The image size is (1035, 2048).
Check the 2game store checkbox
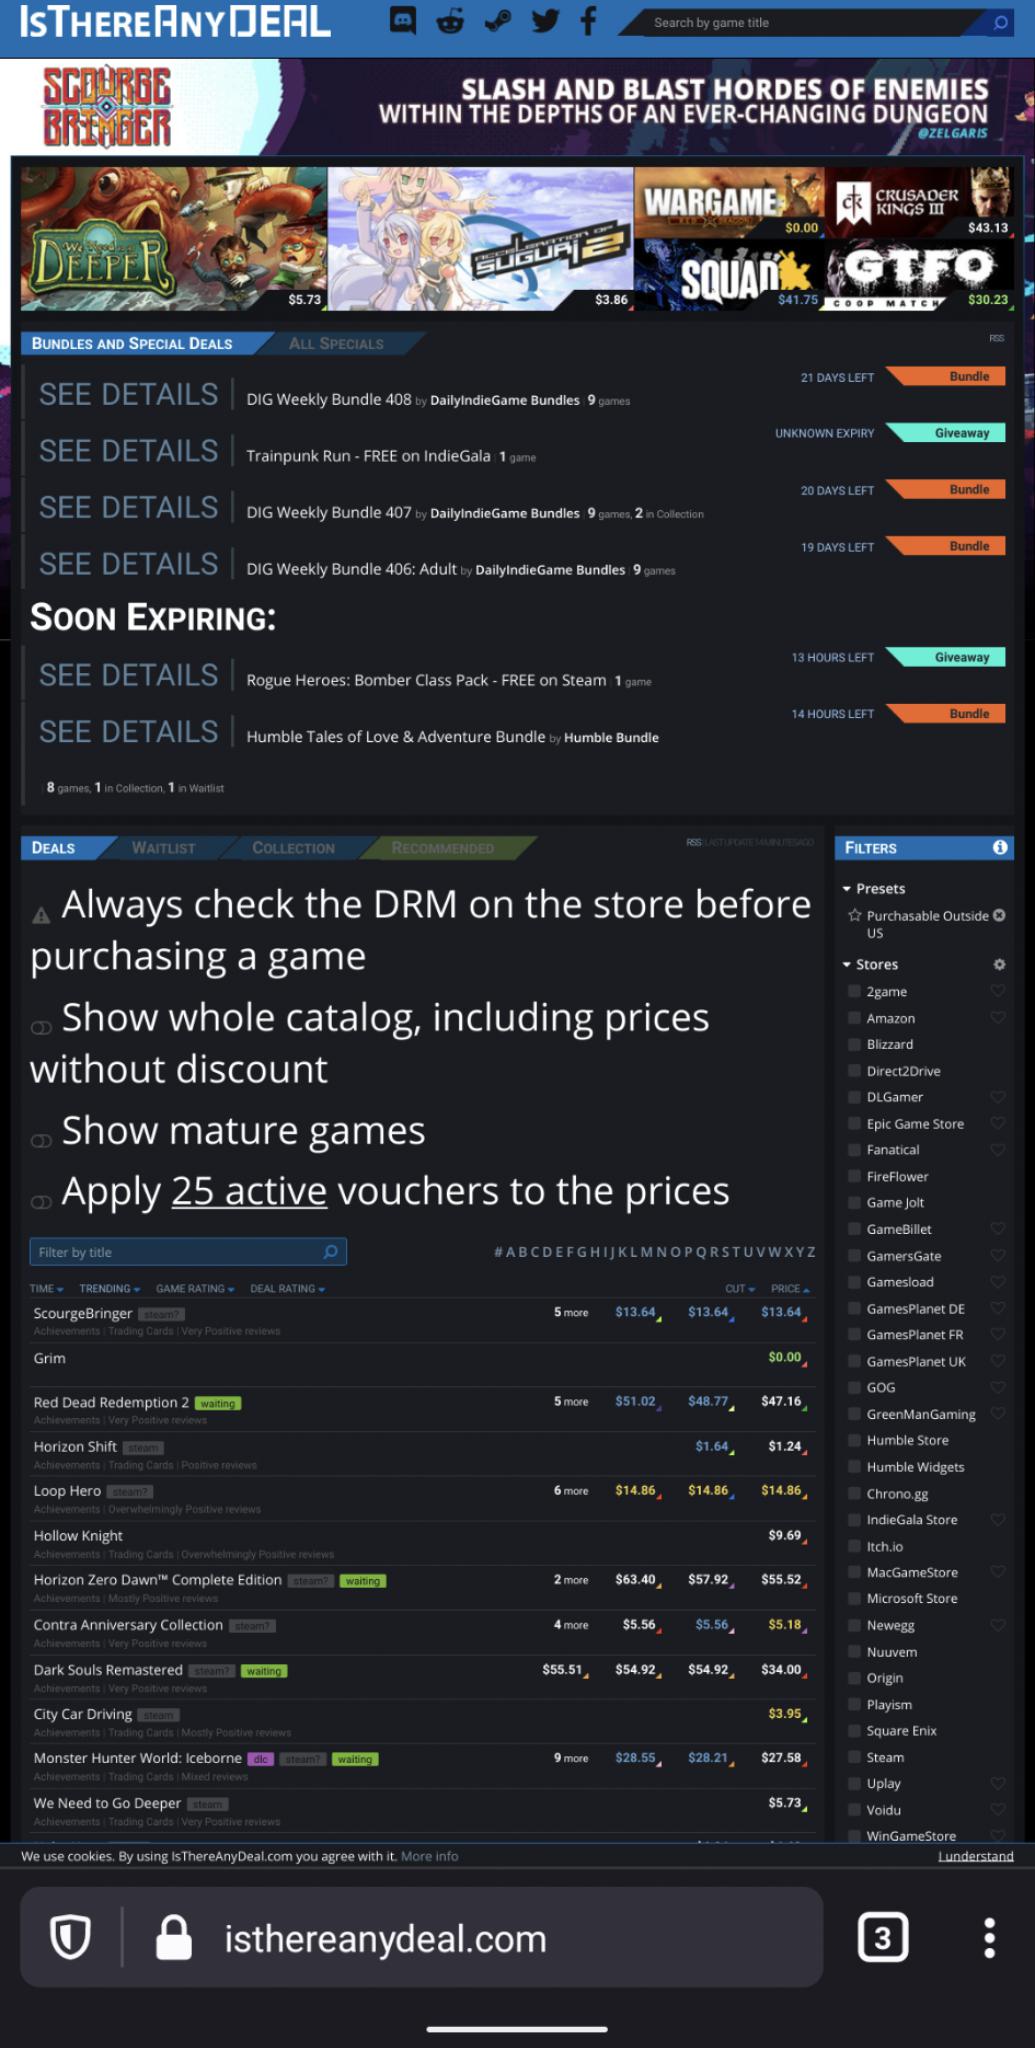tap(854, 991)
